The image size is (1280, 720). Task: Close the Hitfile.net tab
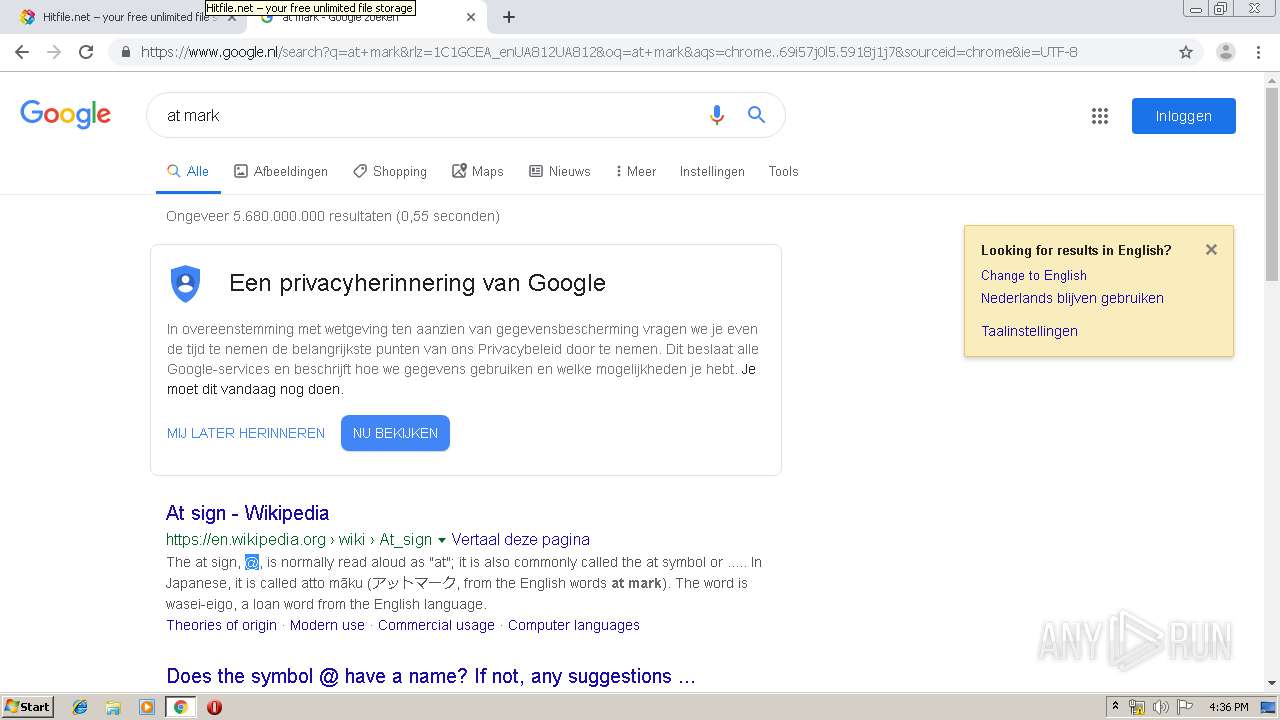tap(232, 17)
